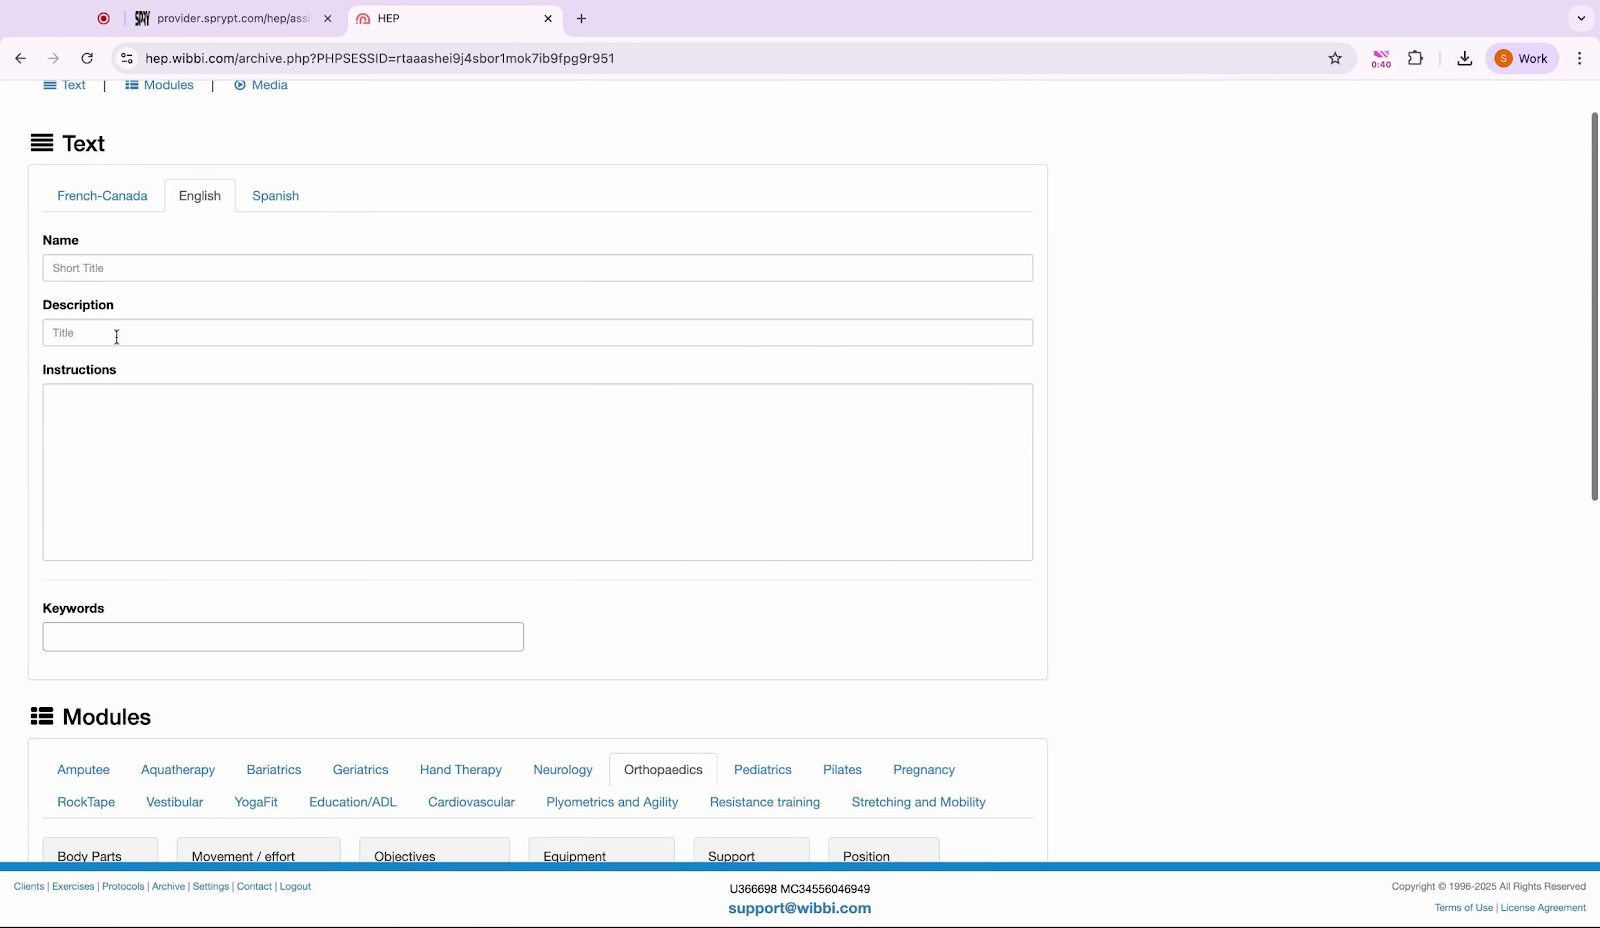
Task: Open License Agreement link
Action: [x=1543, y=908]
